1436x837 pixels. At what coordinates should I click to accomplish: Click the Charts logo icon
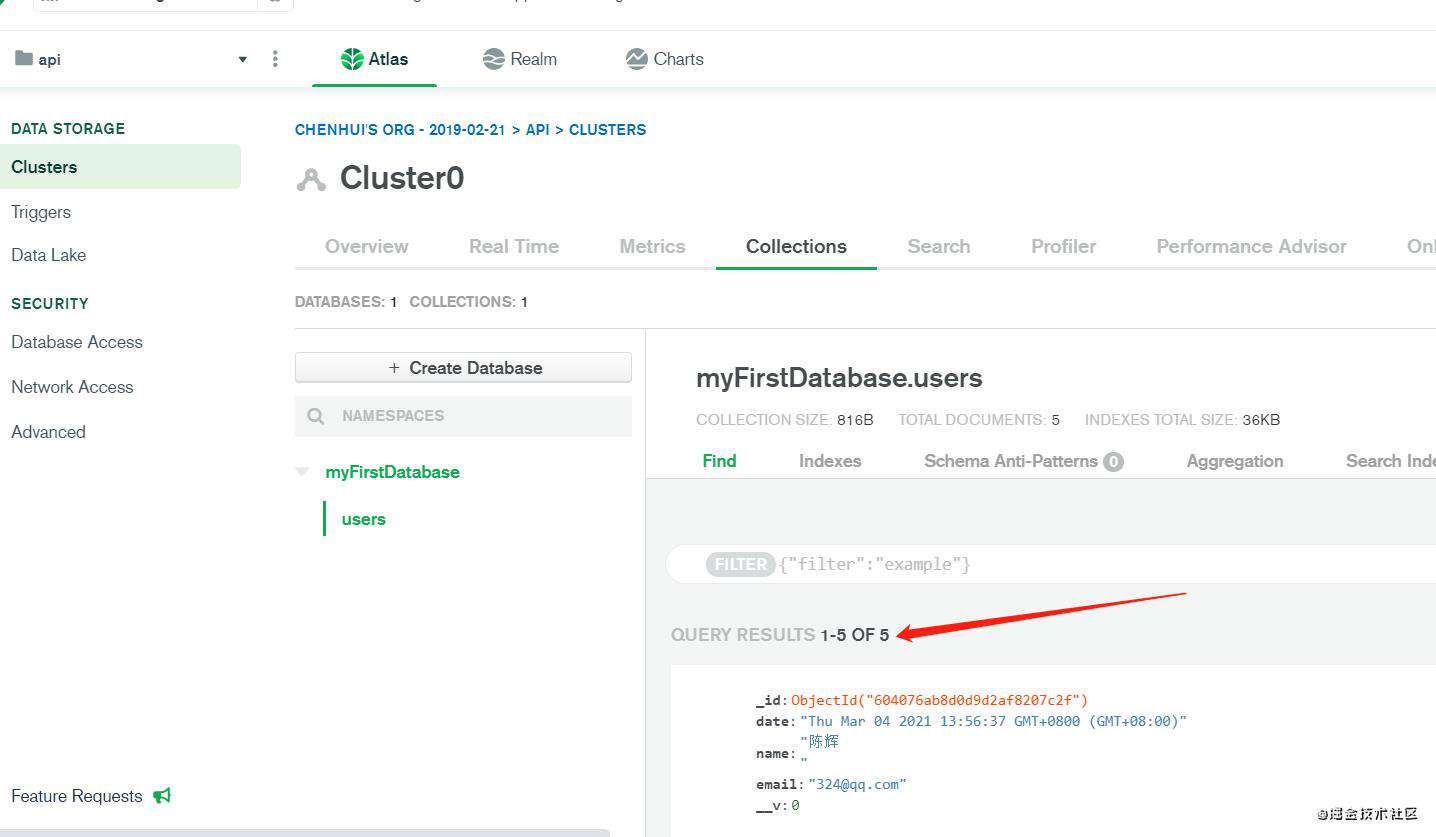(637, 59)
